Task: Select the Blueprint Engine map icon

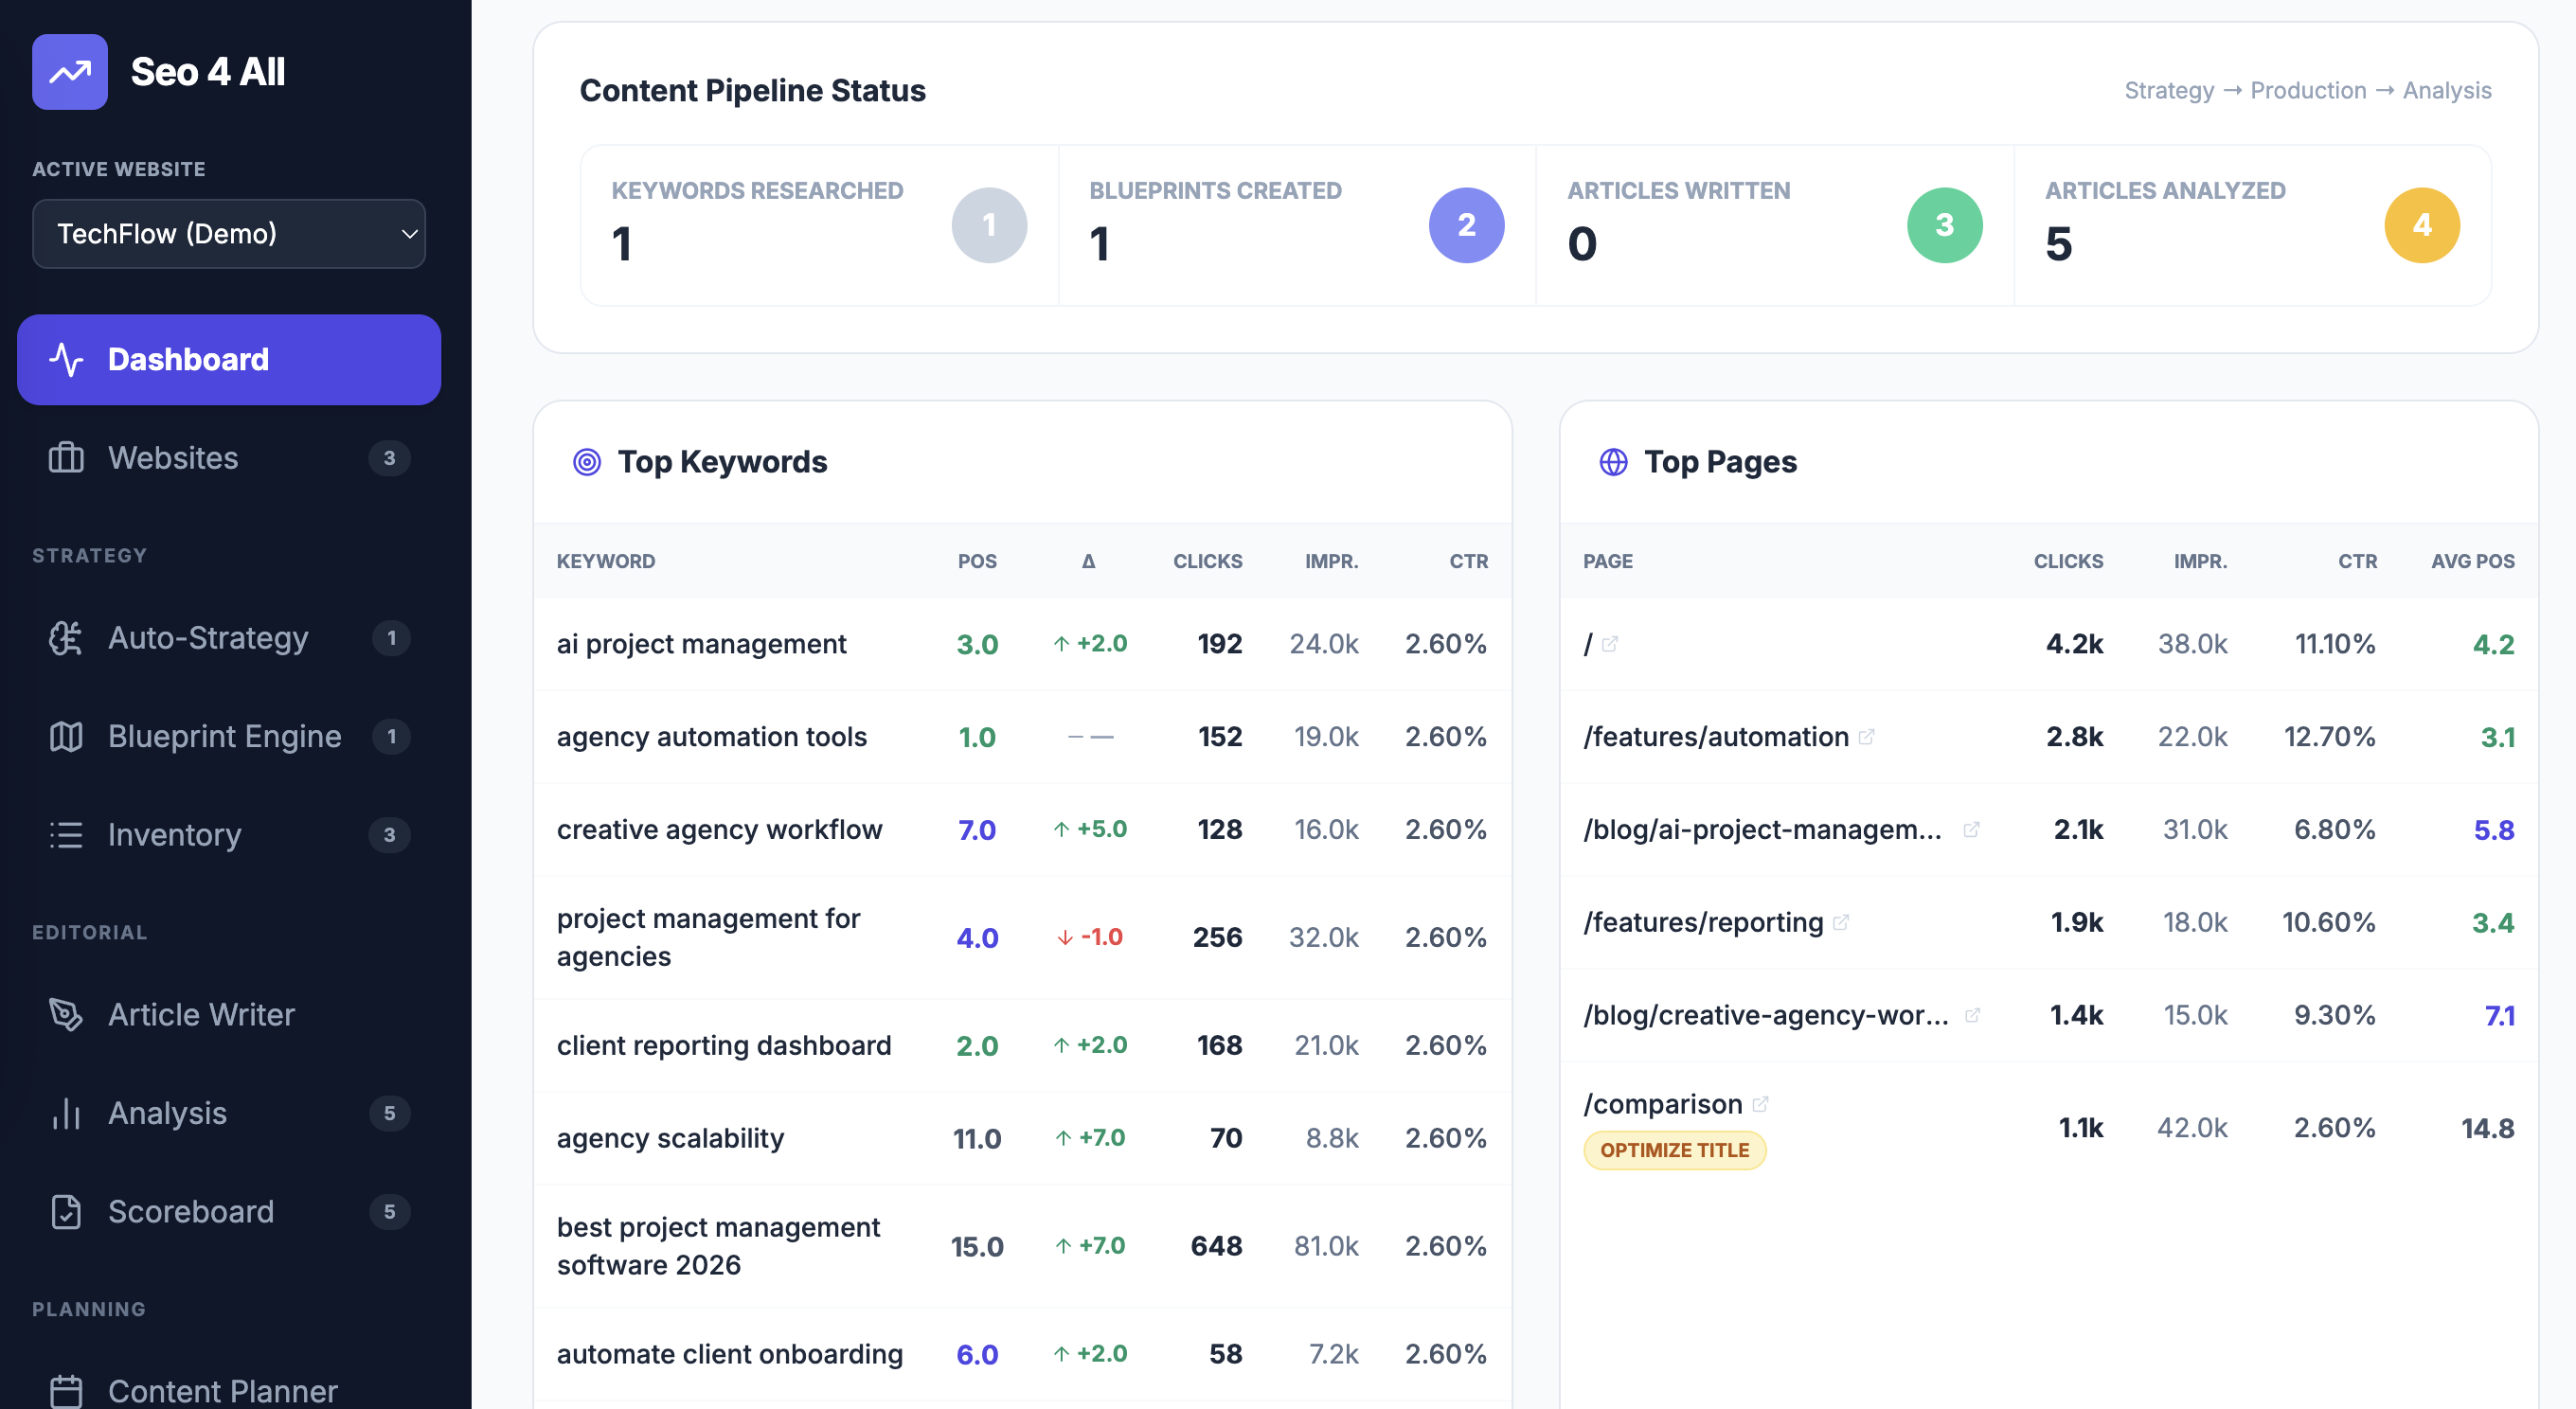Action: point(66,736)
